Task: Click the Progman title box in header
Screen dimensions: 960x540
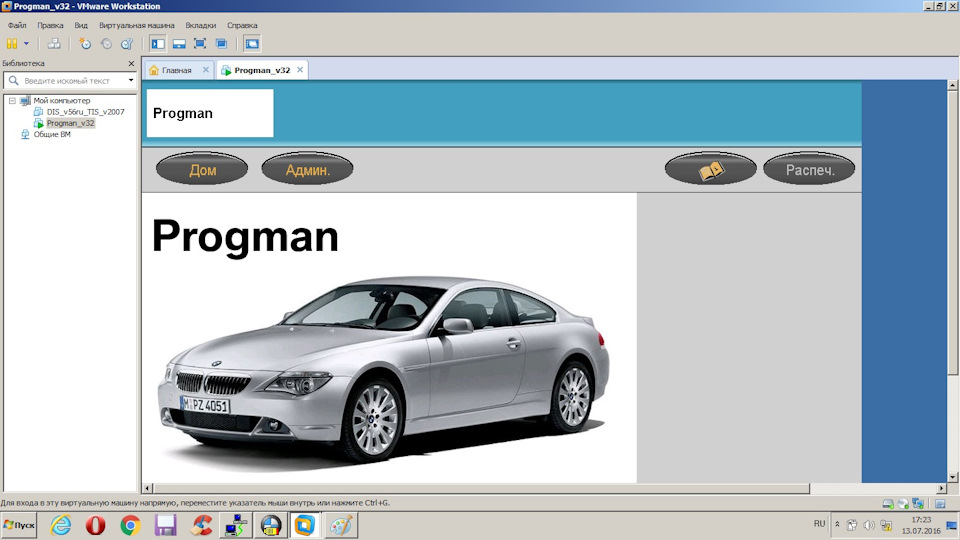Action: click(210, 113)
